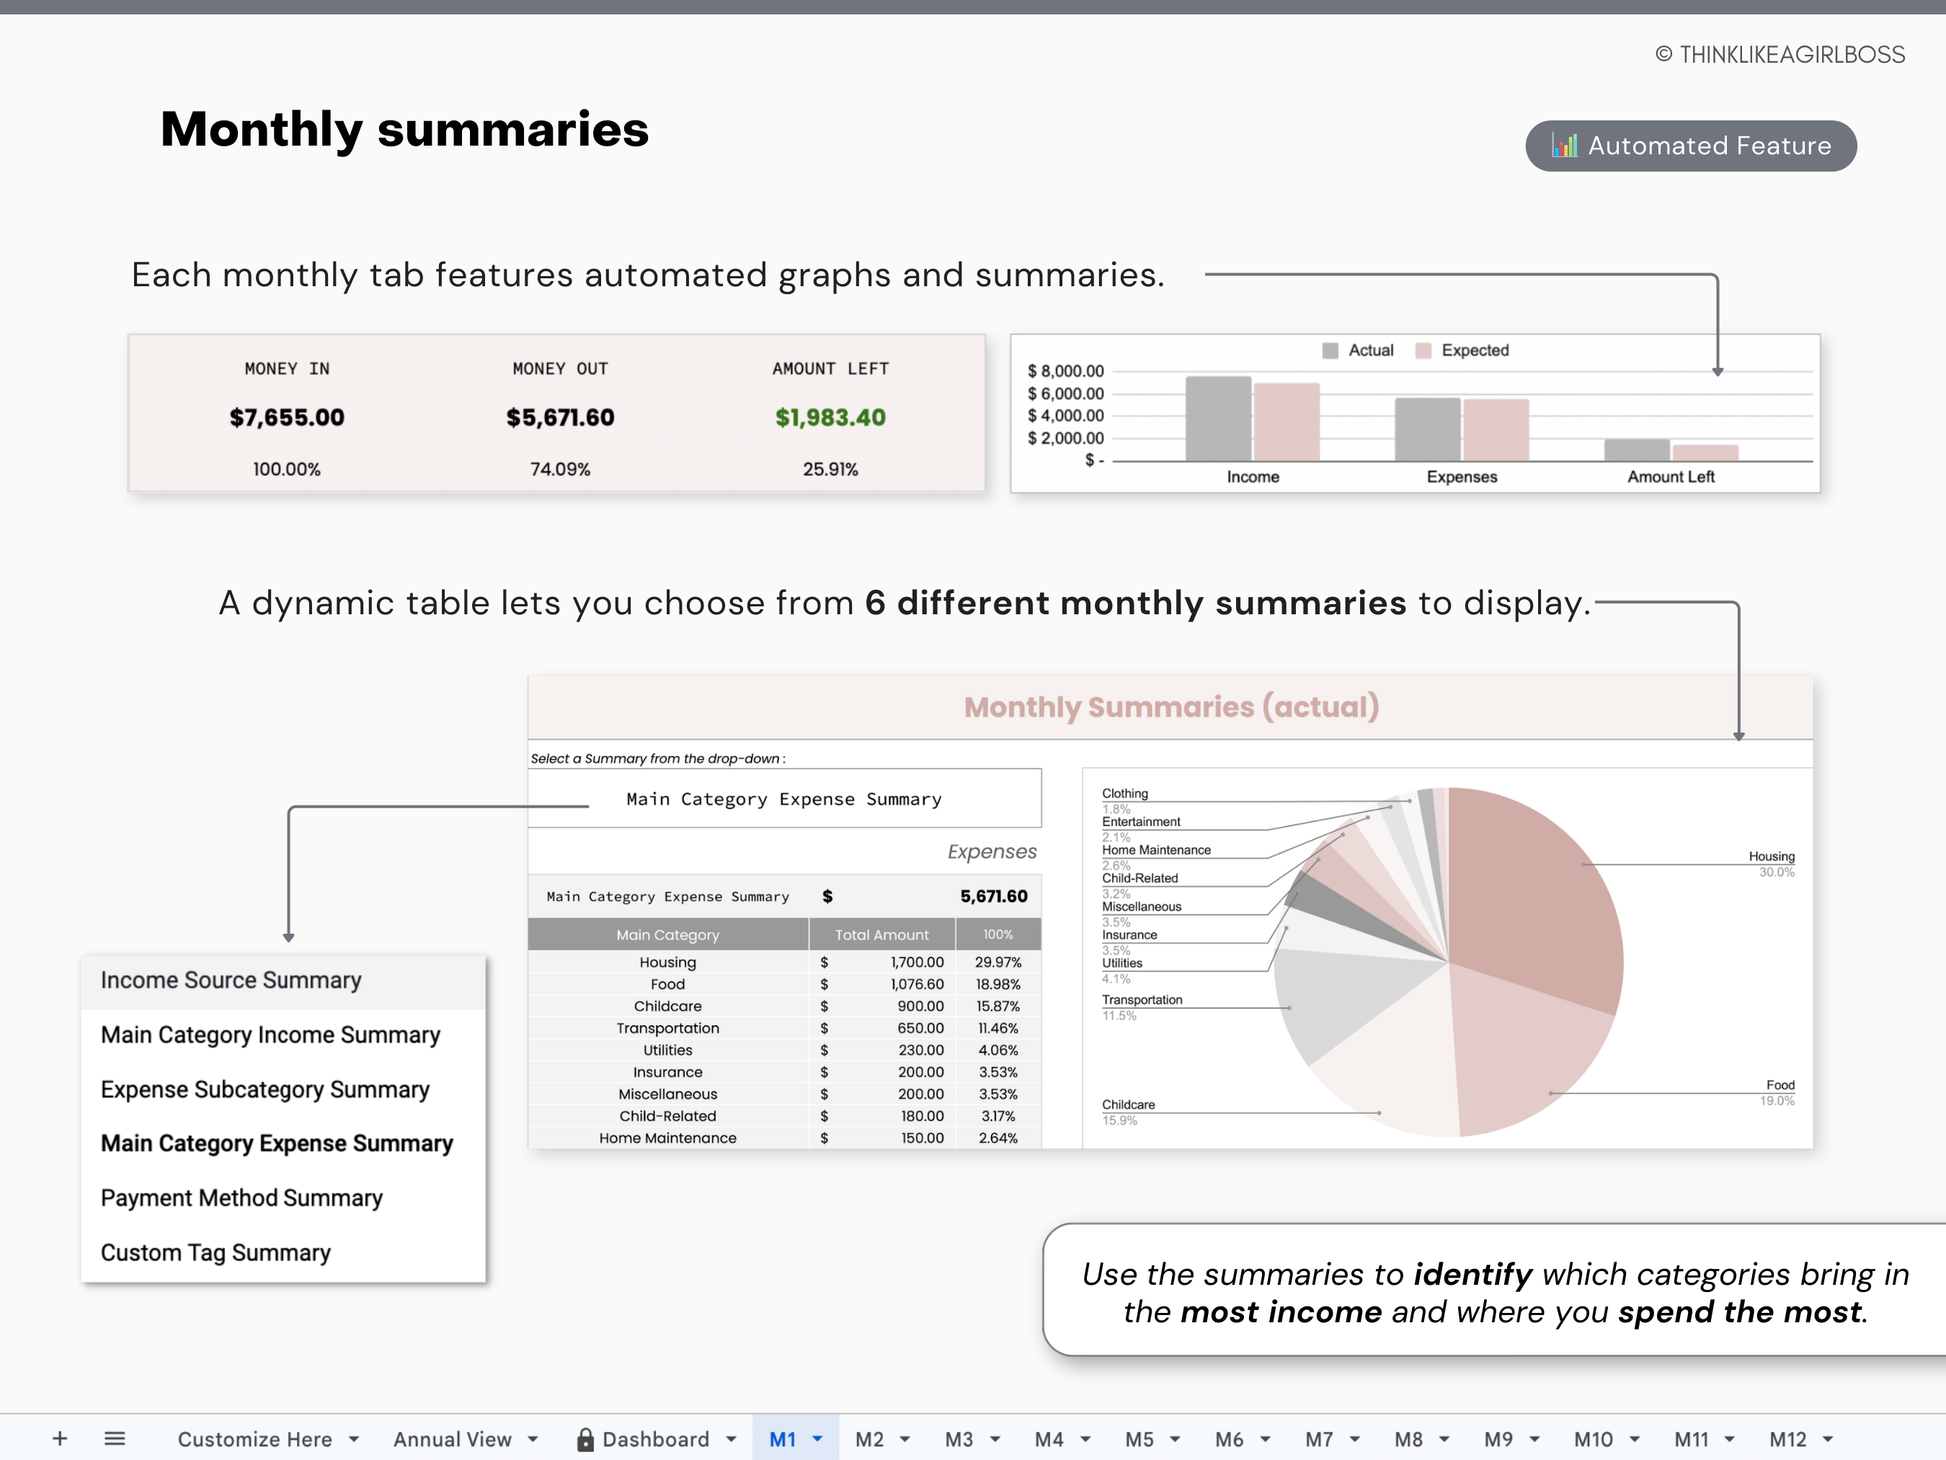Switch to the M2 sheet tab

tap(869, 1439)
